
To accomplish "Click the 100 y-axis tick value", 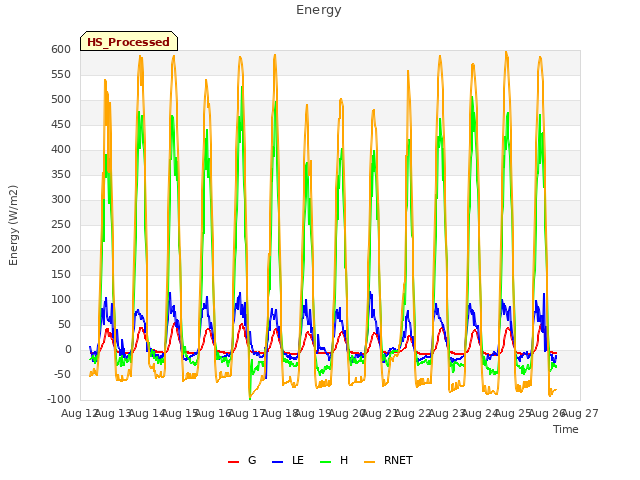I will pyautogui.click(x=61, y=300).
